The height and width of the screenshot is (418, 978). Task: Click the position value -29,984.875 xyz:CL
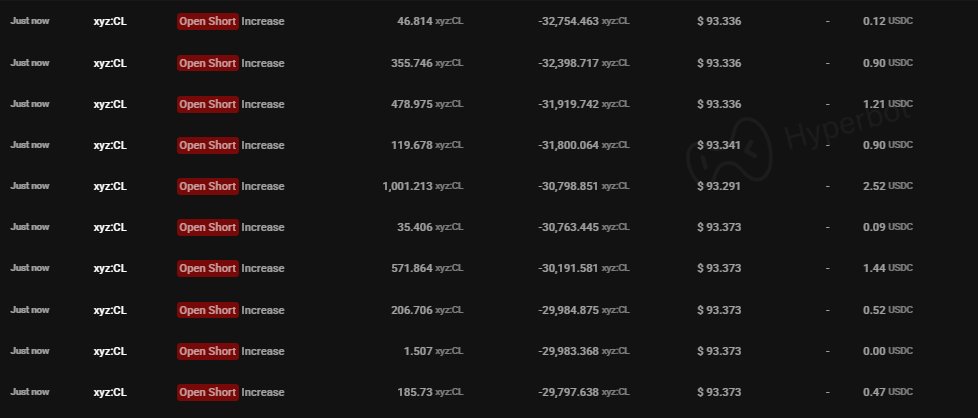[584, 310]
